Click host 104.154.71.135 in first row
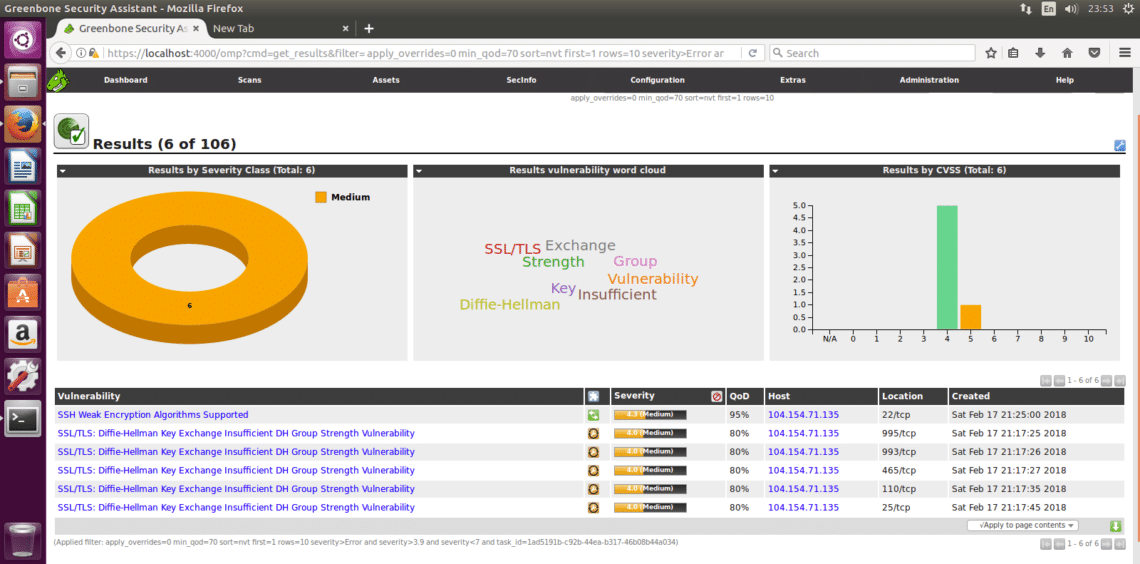1140x564 pixels. [802, 414]
